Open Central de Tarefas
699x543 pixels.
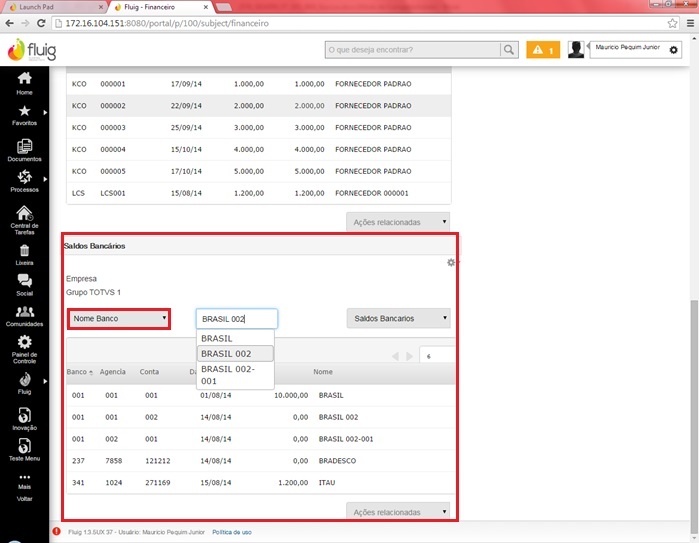click(24, 220)
